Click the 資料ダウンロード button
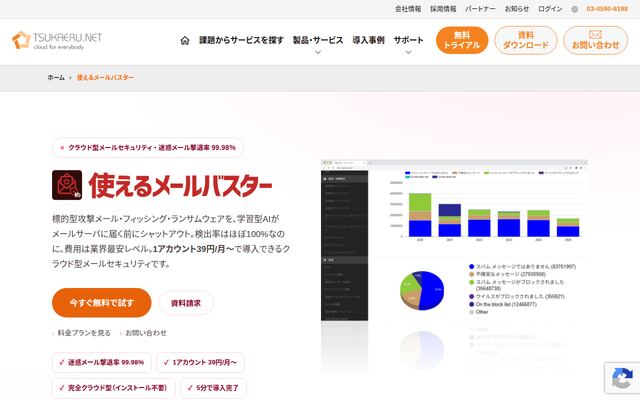Viewport: 640px width, 400px height. coord(526,40)
